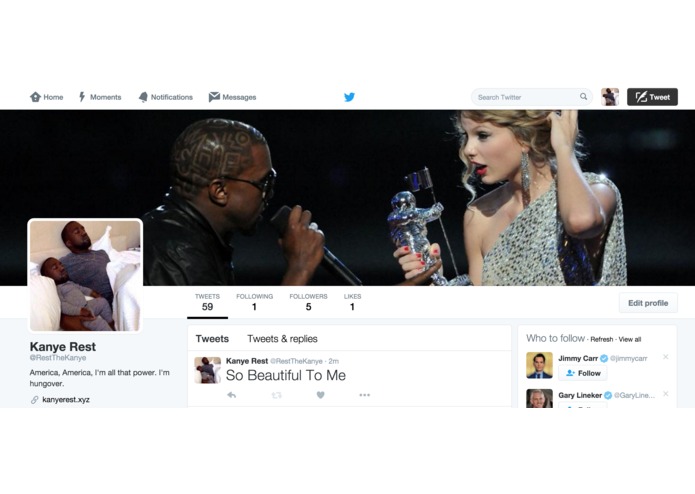Dismiss Gary Lineker follow suggestion
Viewport: 695px width, 494px height.
[x=665, y=393]
